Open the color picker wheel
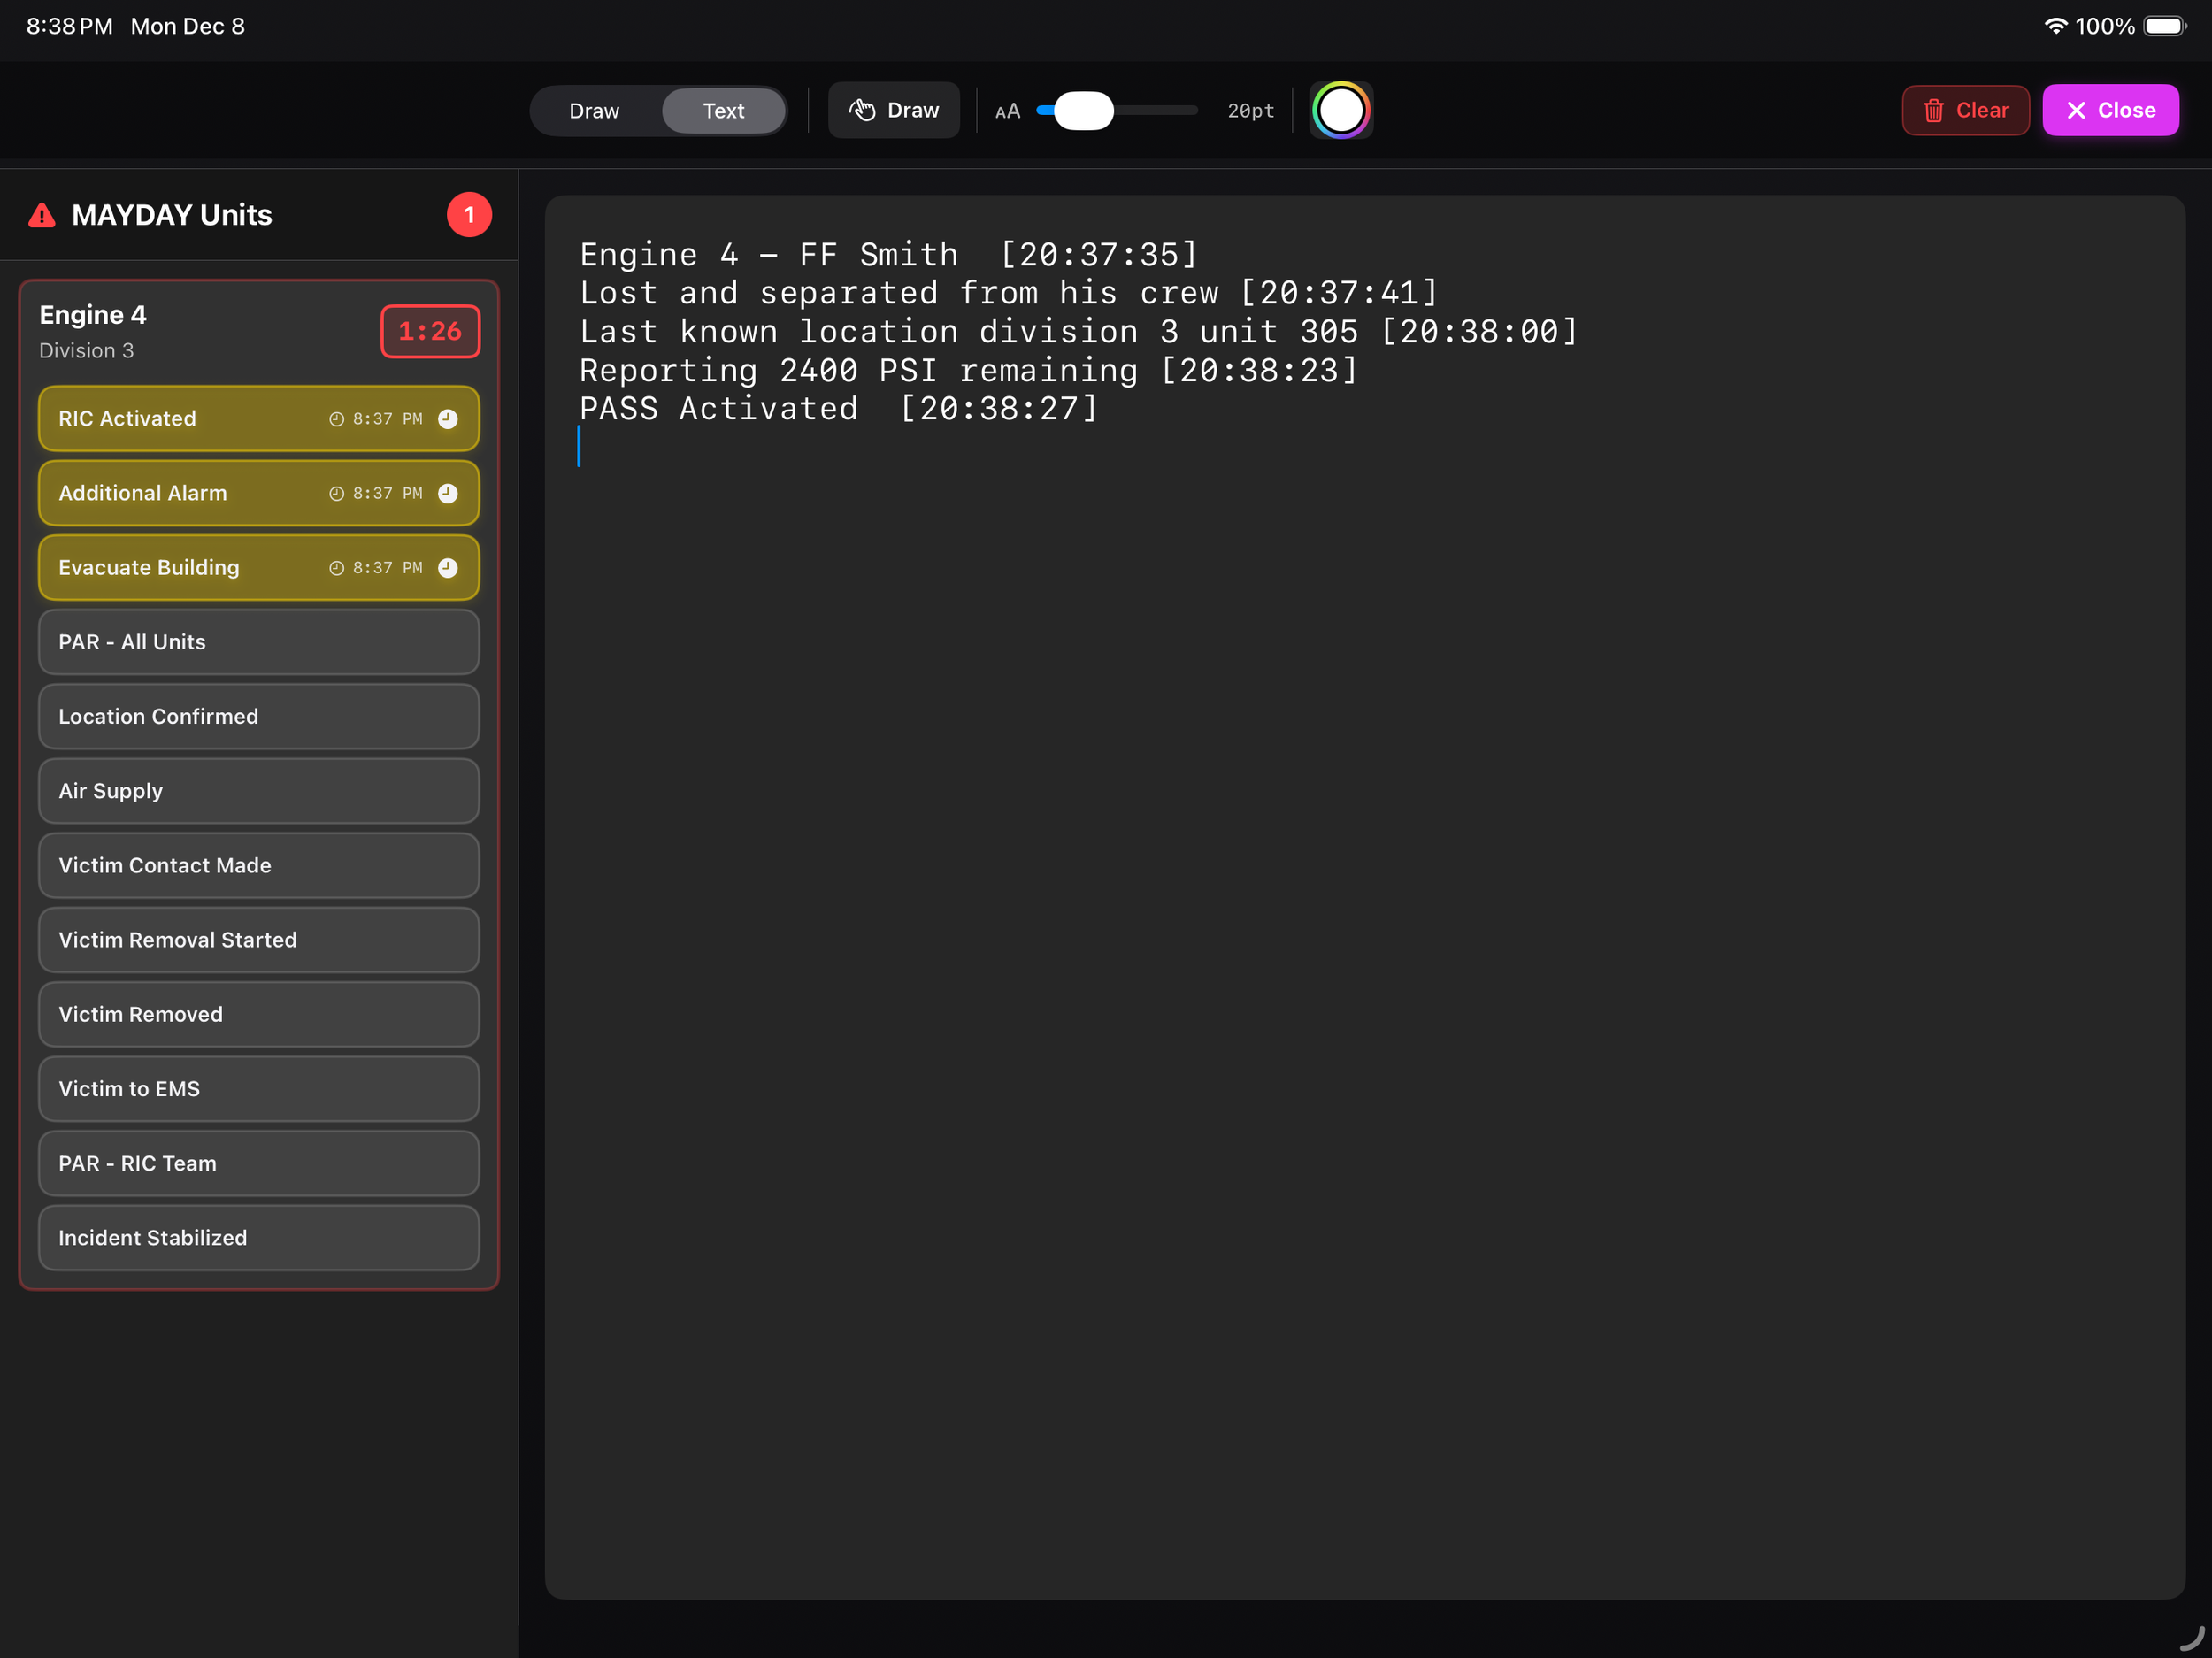The width and height of the screenshot is (2212, 1658). tap(1340, 110)
